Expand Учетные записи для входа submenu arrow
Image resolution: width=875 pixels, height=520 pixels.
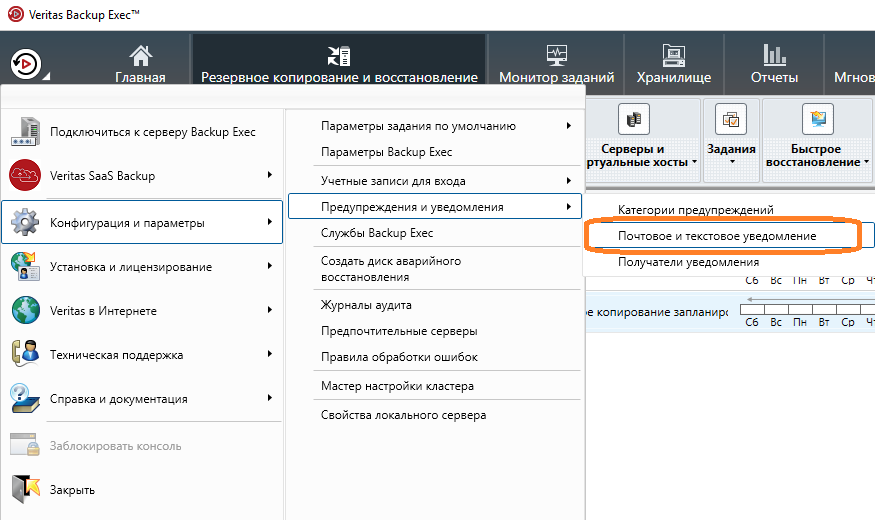coord(569,180)
